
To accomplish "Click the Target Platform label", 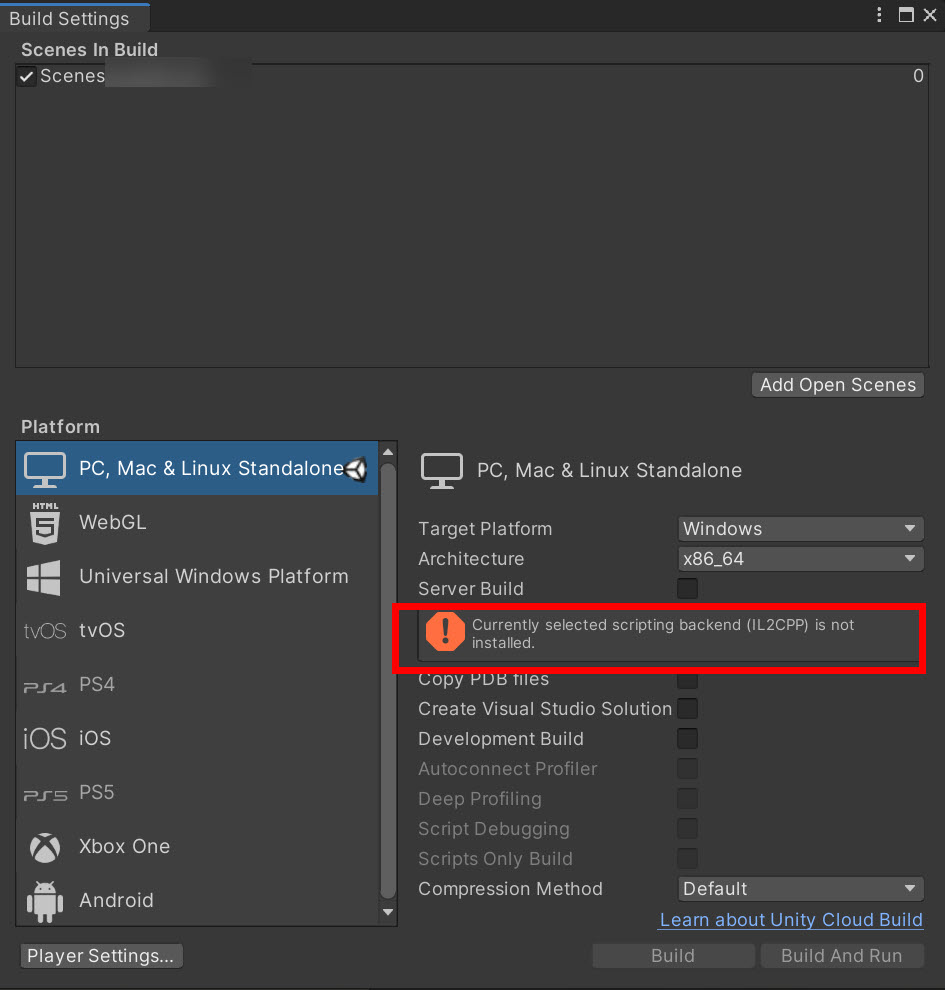I will (x=485, y=529).
